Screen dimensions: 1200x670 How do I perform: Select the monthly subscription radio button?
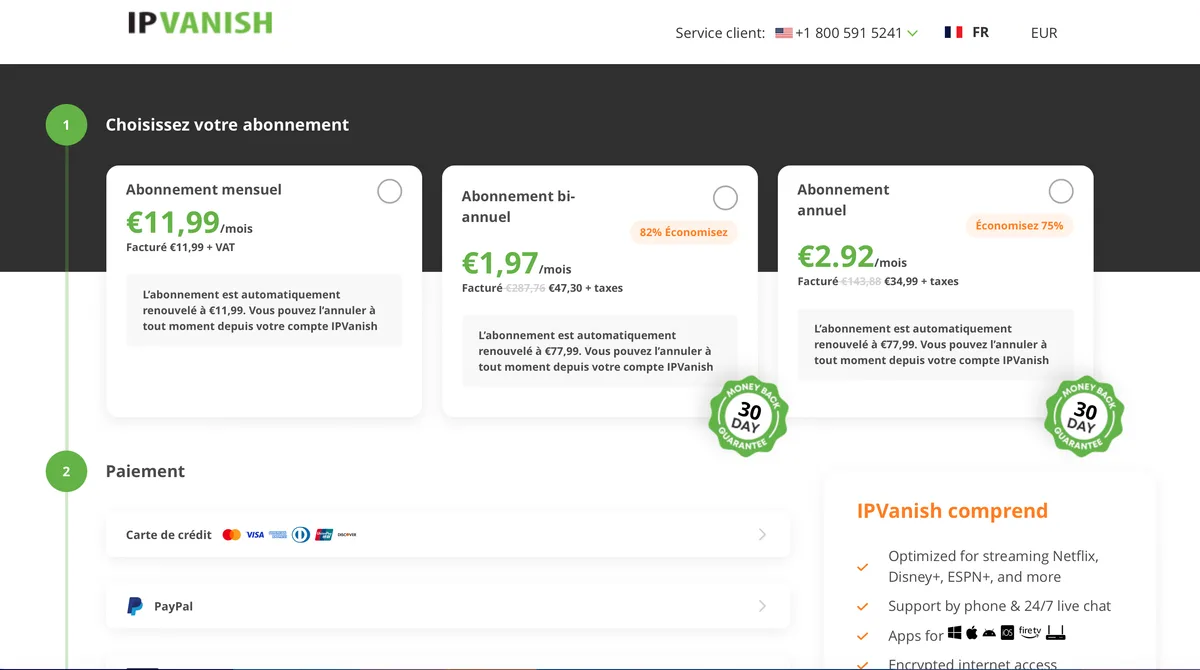point(389,191)
